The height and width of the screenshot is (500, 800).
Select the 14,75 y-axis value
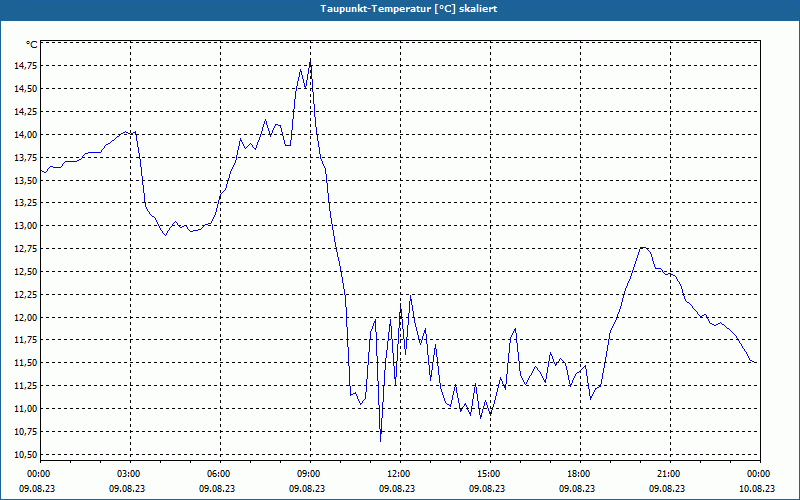click(27, 66)
